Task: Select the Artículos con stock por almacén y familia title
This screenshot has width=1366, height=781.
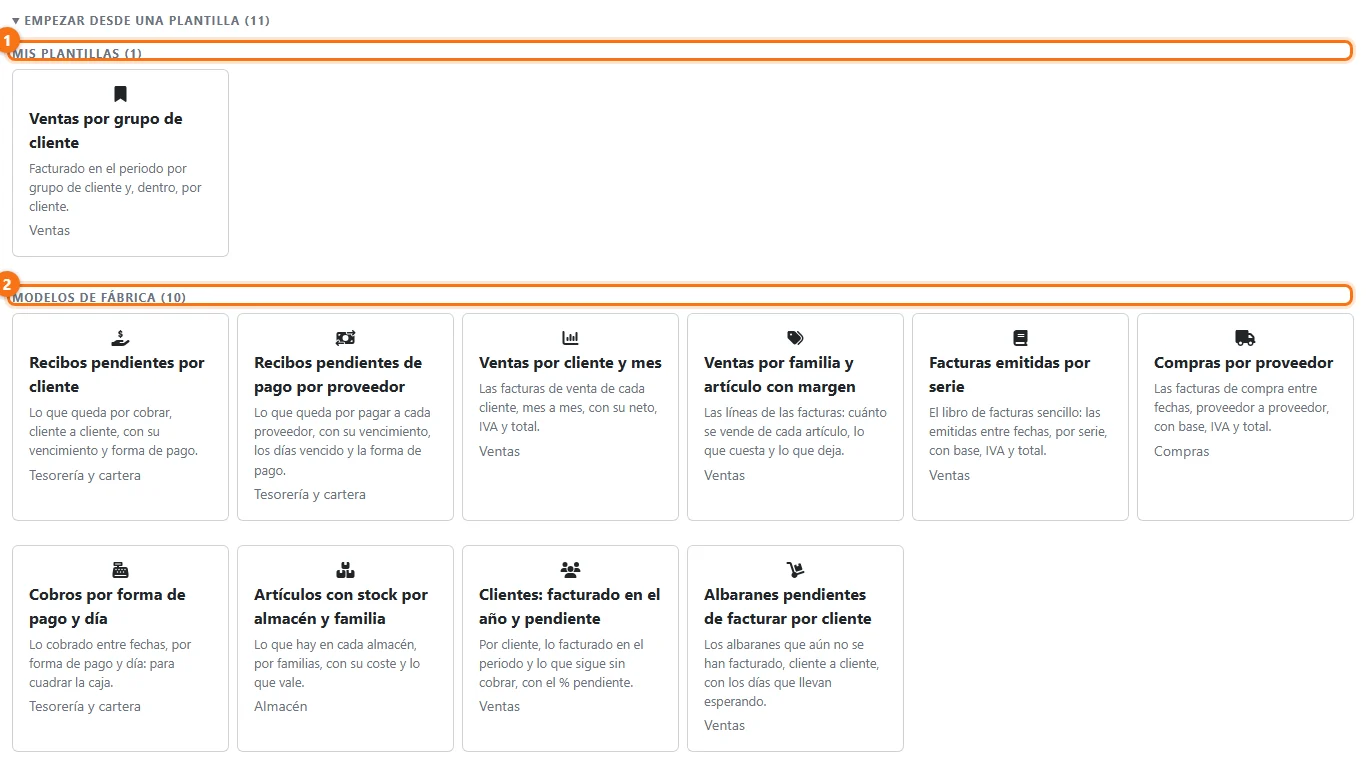Action: (x=341, y=606)
